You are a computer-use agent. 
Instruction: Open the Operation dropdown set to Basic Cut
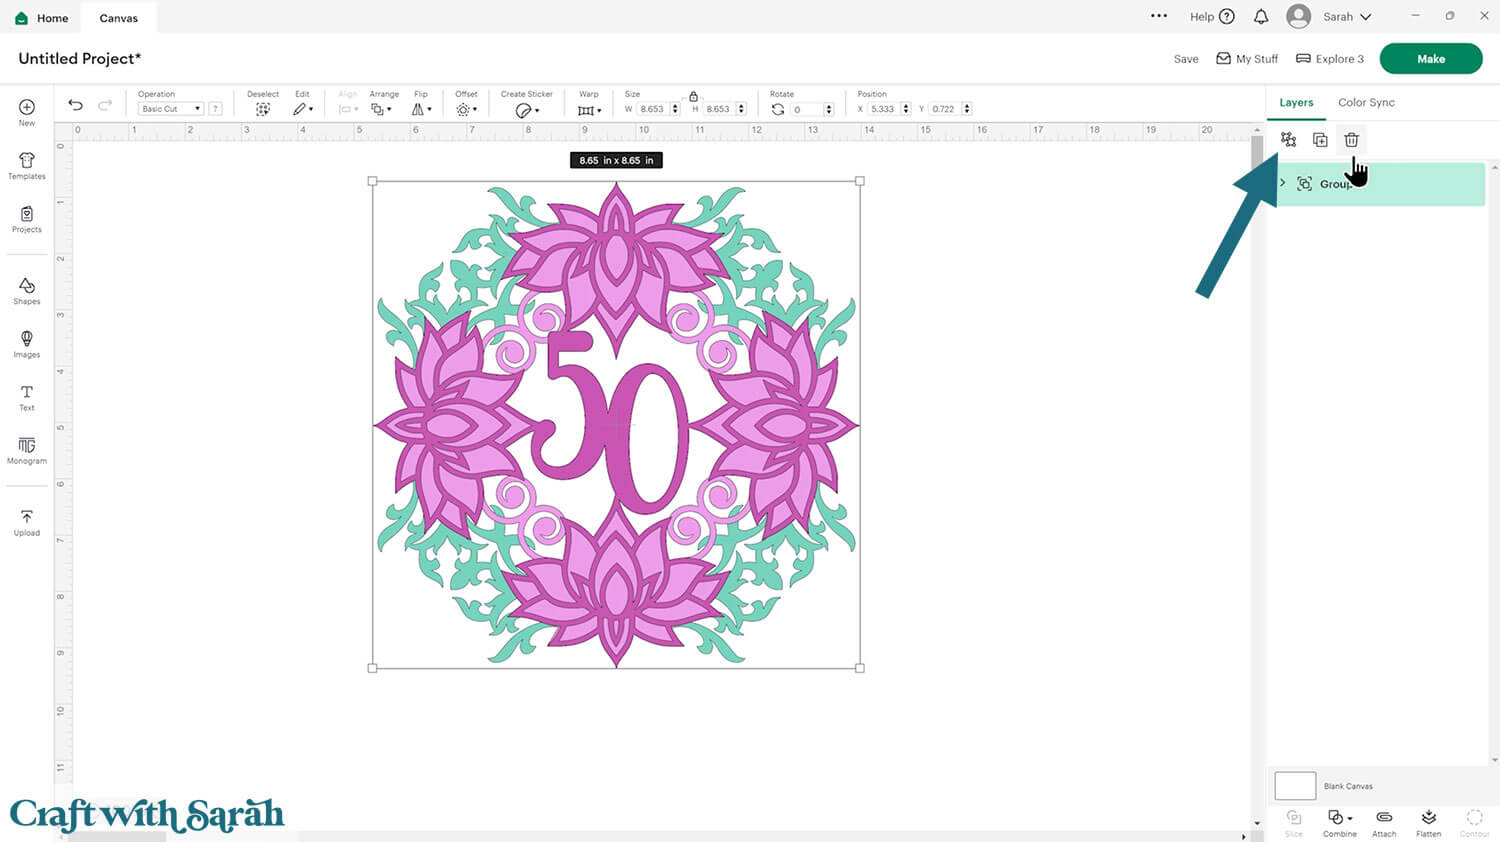[x=171, y=109]
